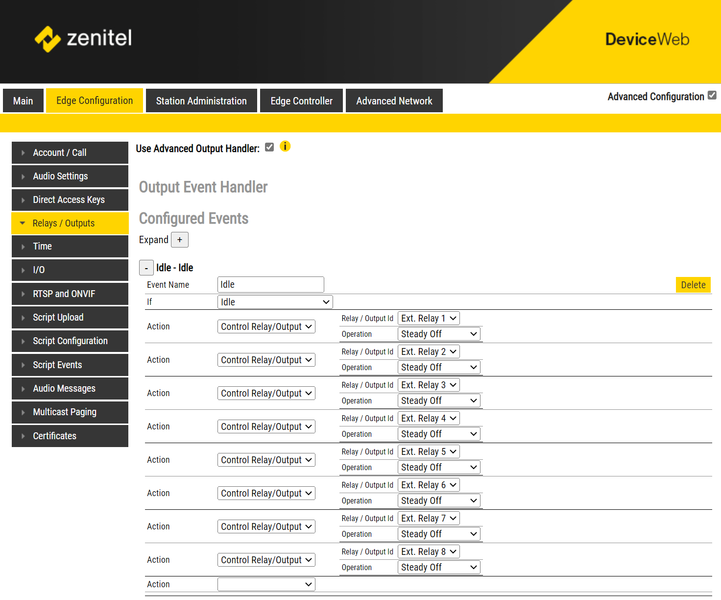Open the Main tab
Image resolution: width=721 pixels, height=600 pixels.
pos(23,101)
